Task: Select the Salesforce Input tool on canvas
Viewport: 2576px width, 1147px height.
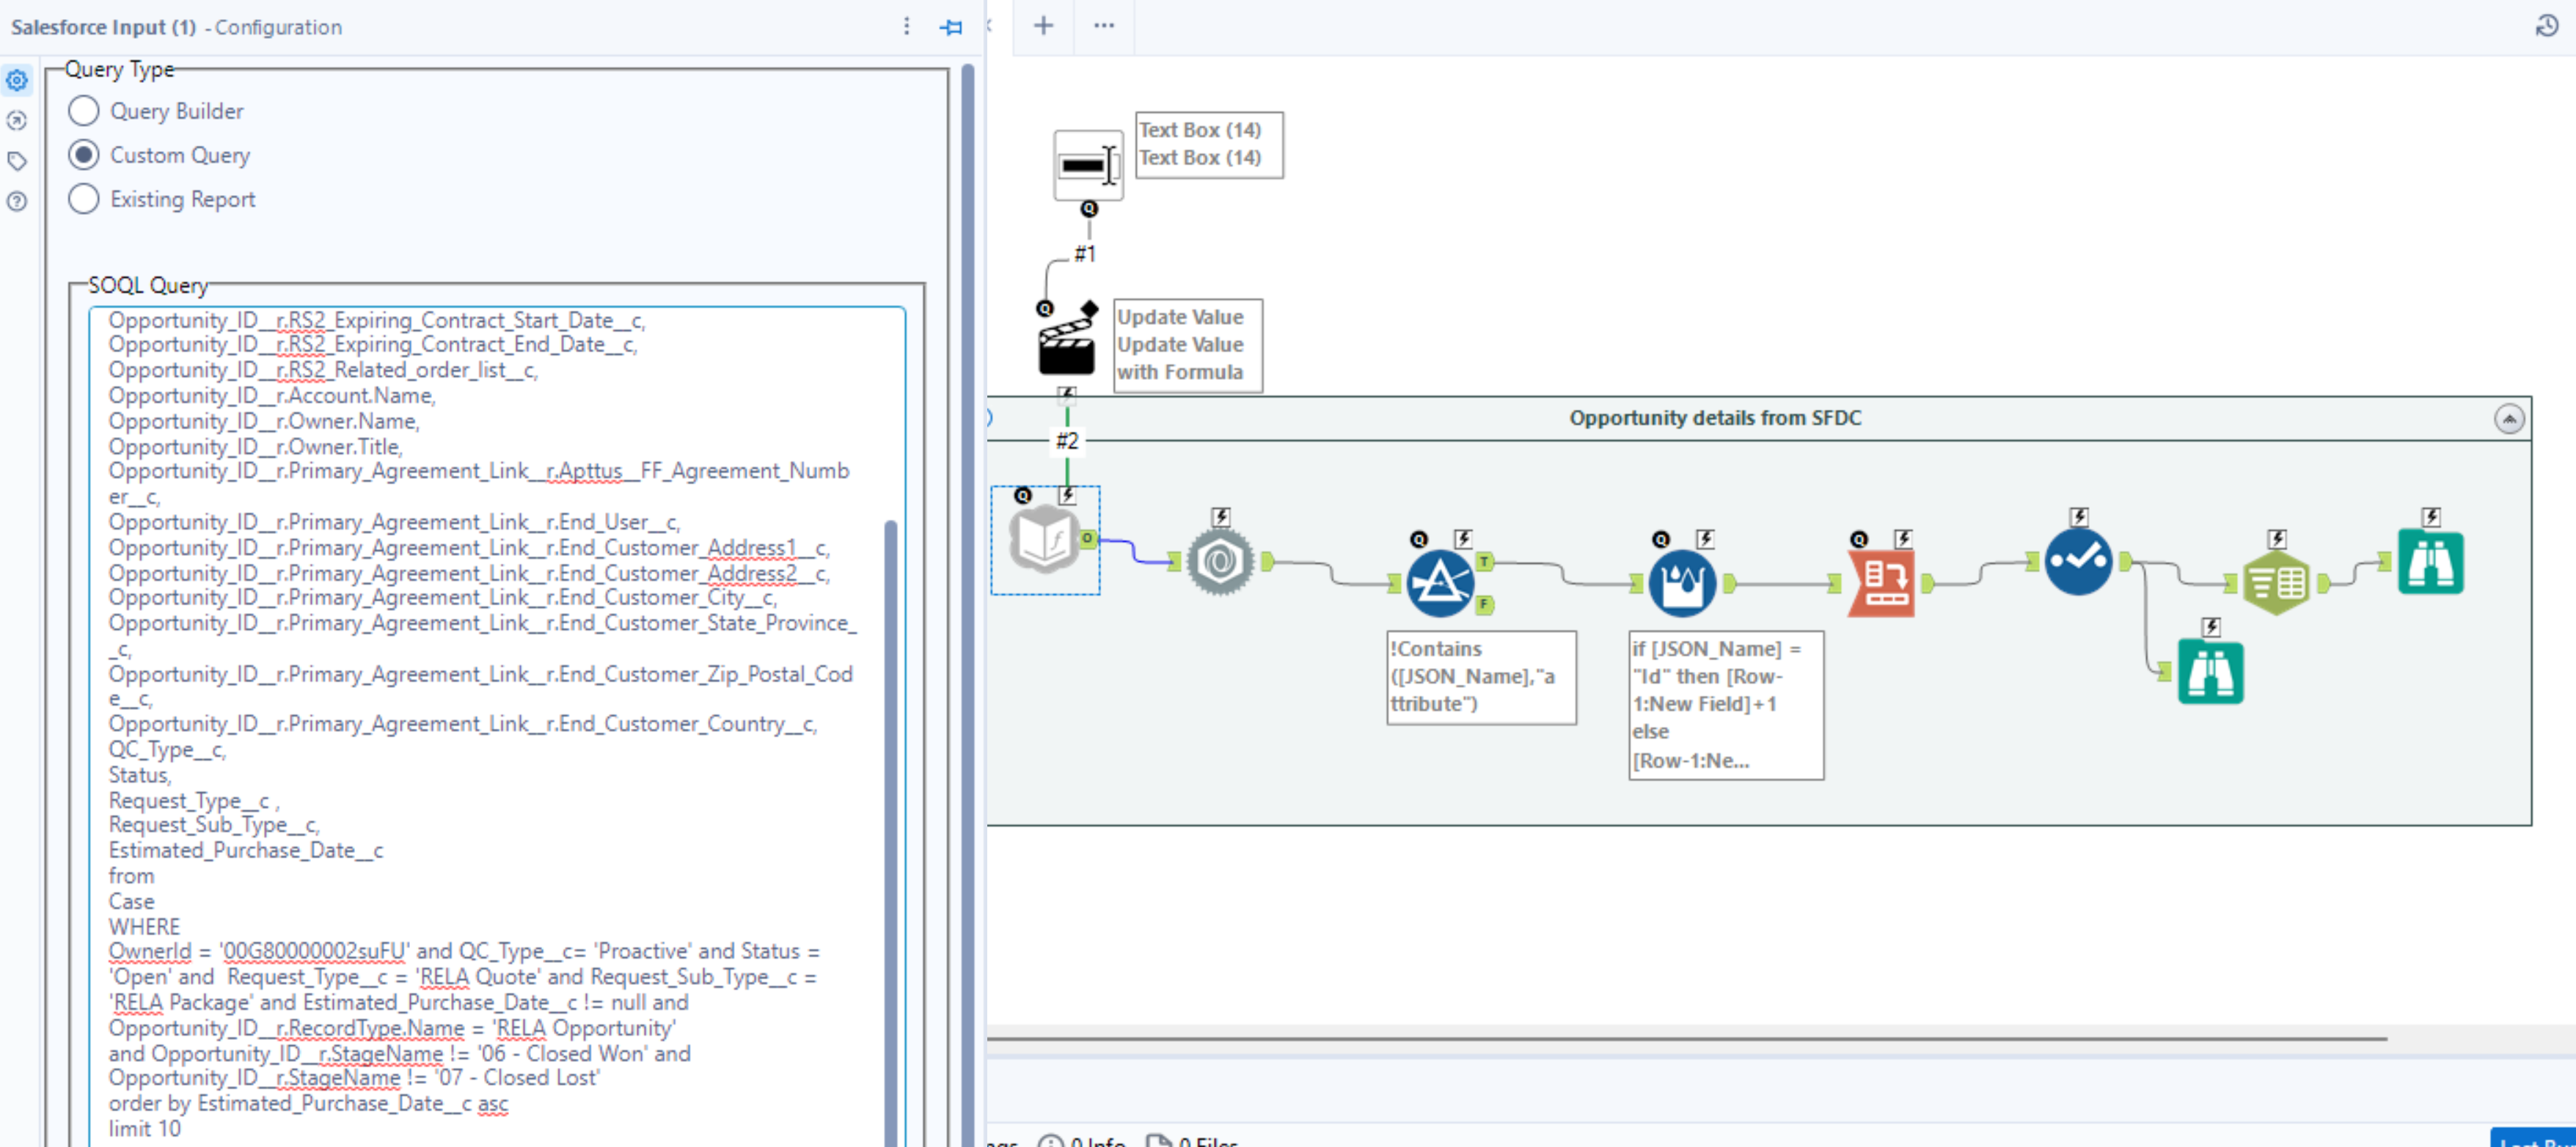Action: tap(1043, 540)
